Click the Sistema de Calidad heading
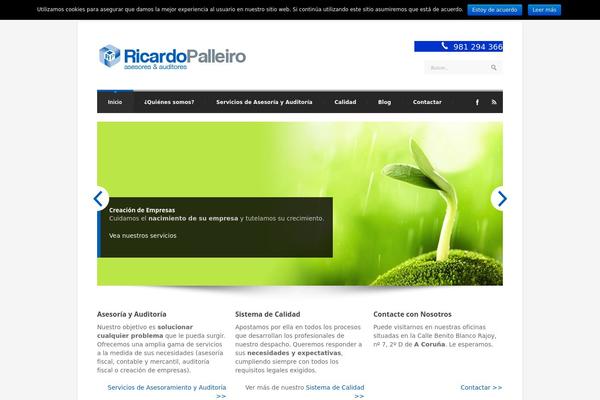600x400 pixels. point(267,314)
